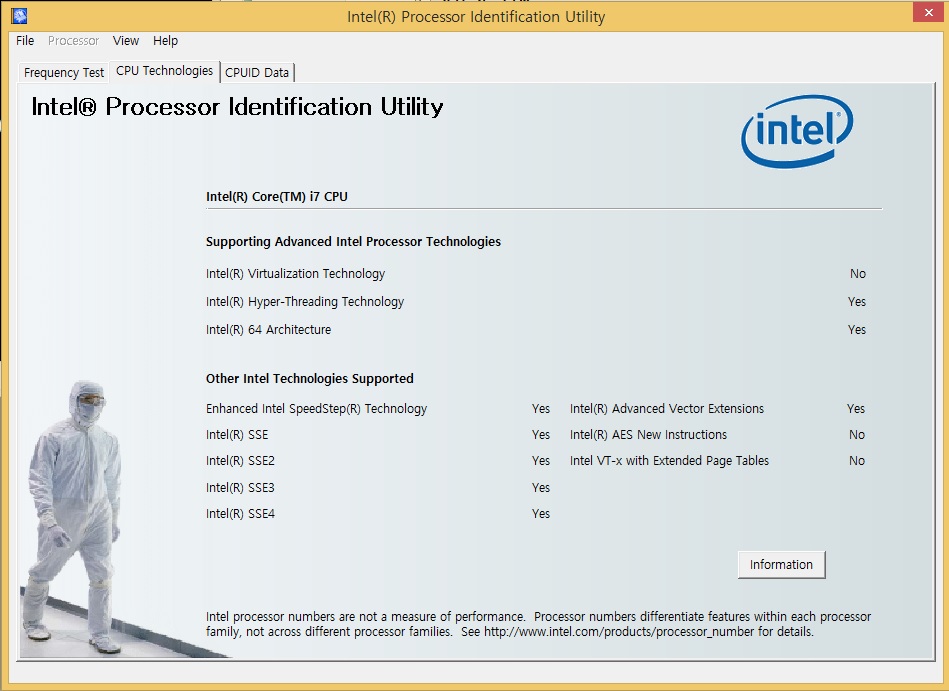949x691 pixels.
Task: Click the No value for VT-x Extended Page Tables
Action: pyautogui.click(x=857, y=460)
